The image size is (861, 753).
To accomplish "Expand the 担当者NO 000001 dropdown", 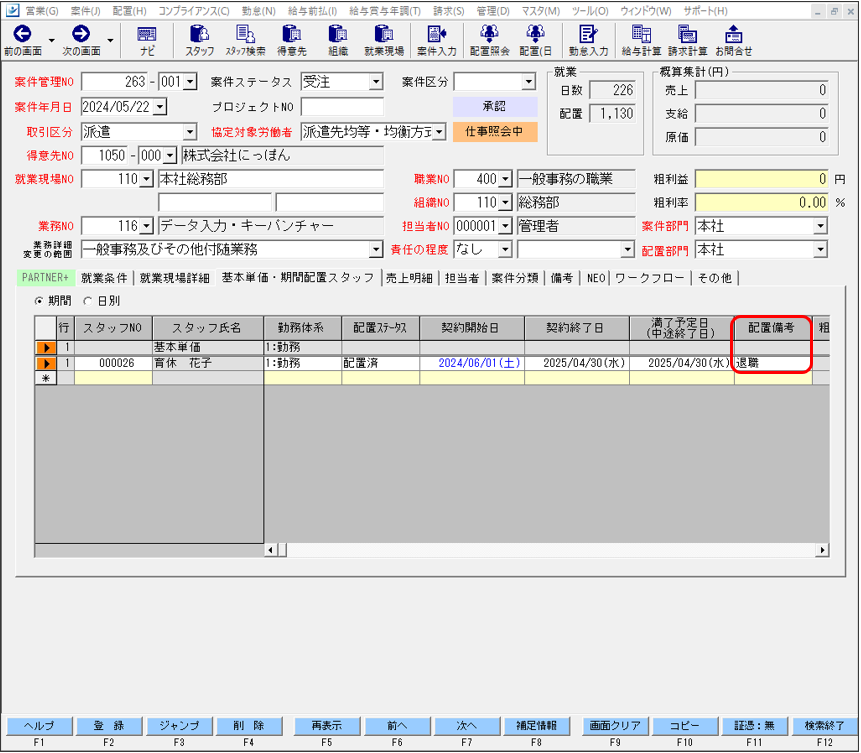I will point(506,226).
